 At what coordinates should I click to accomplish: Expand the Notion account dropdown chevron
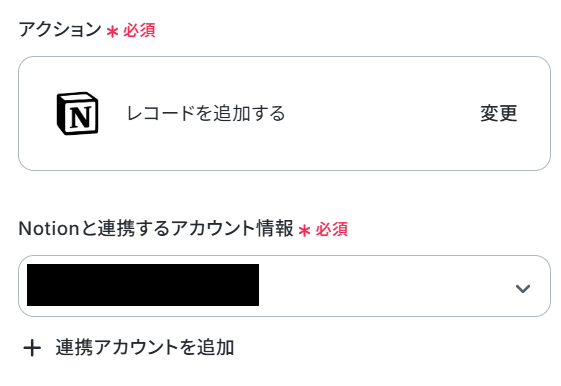click(x=522, y=288)
